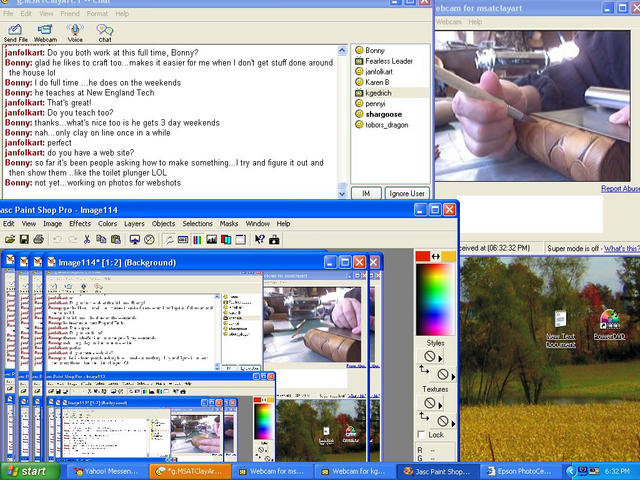Image resolution: width=640 pixels, height=480 pixels.
Task: Click the grayed Redo icon
Action: click(x=72, y=240)
